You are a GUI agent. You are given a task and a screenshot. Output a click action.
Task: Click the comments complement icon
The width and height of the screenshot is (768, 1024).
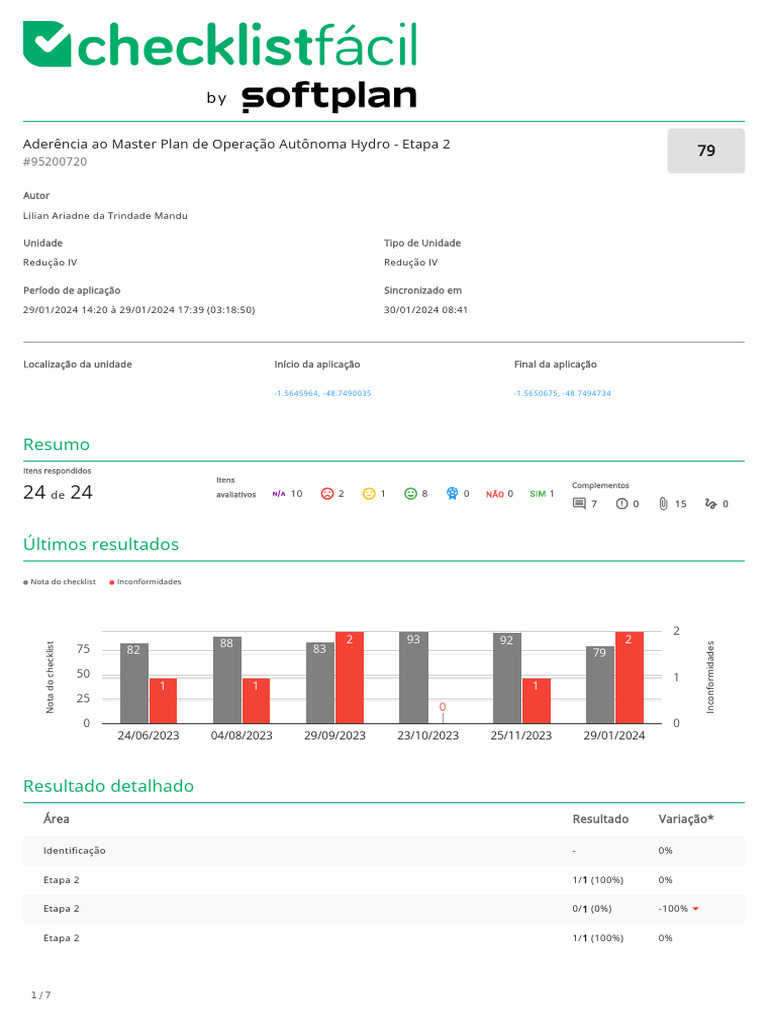[x=579, y=504]
